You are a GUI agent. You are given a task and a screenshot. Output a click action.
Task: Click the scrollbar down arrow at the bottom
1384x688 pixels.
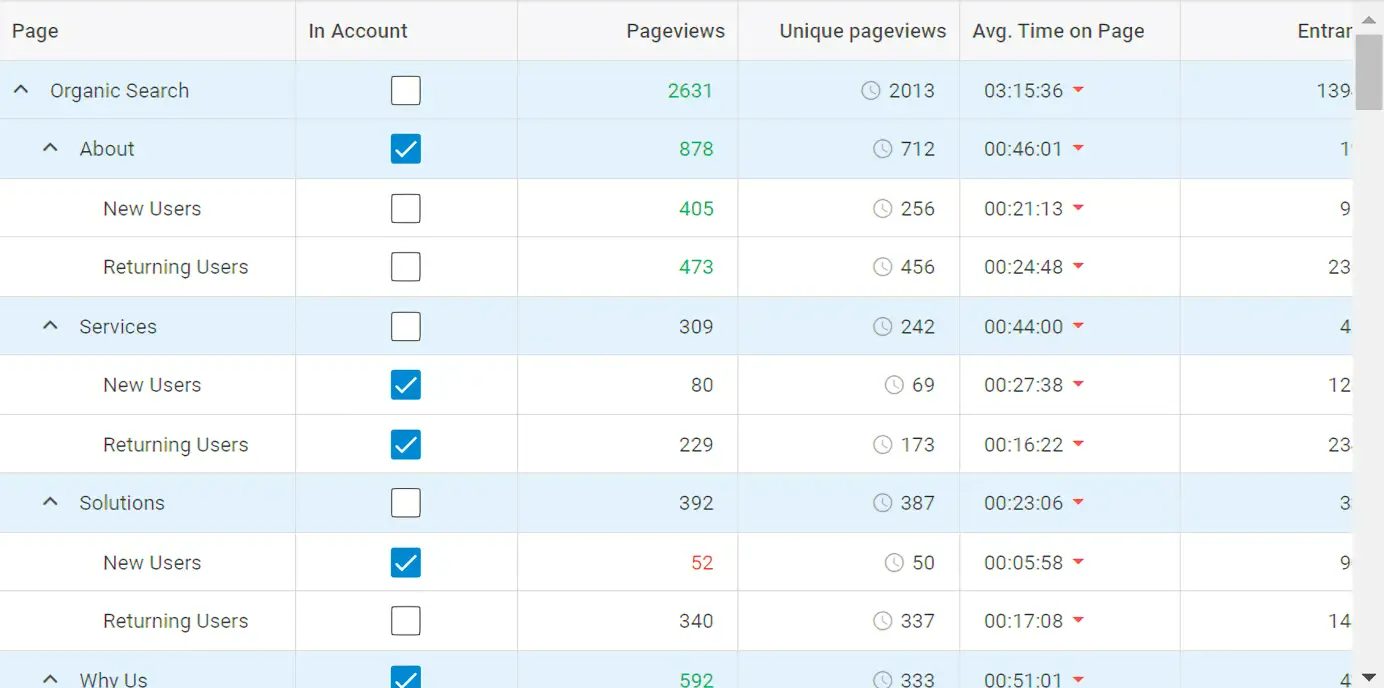[1368, 677]
